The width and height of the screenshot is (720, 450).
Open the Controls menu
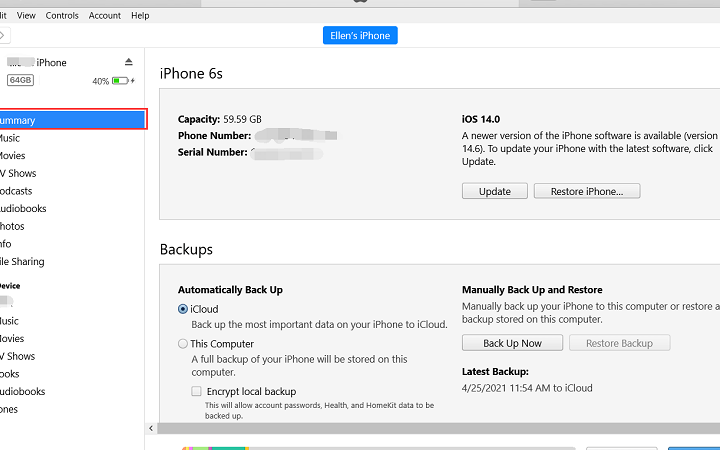tap(62, 16)
